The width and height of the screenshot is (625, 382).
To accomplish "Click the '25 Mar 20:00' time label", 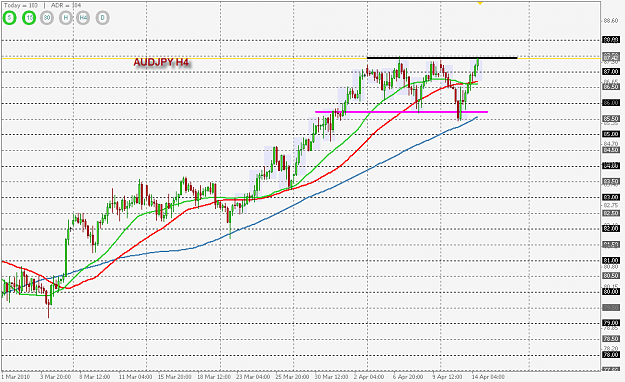I will point(293,377).
